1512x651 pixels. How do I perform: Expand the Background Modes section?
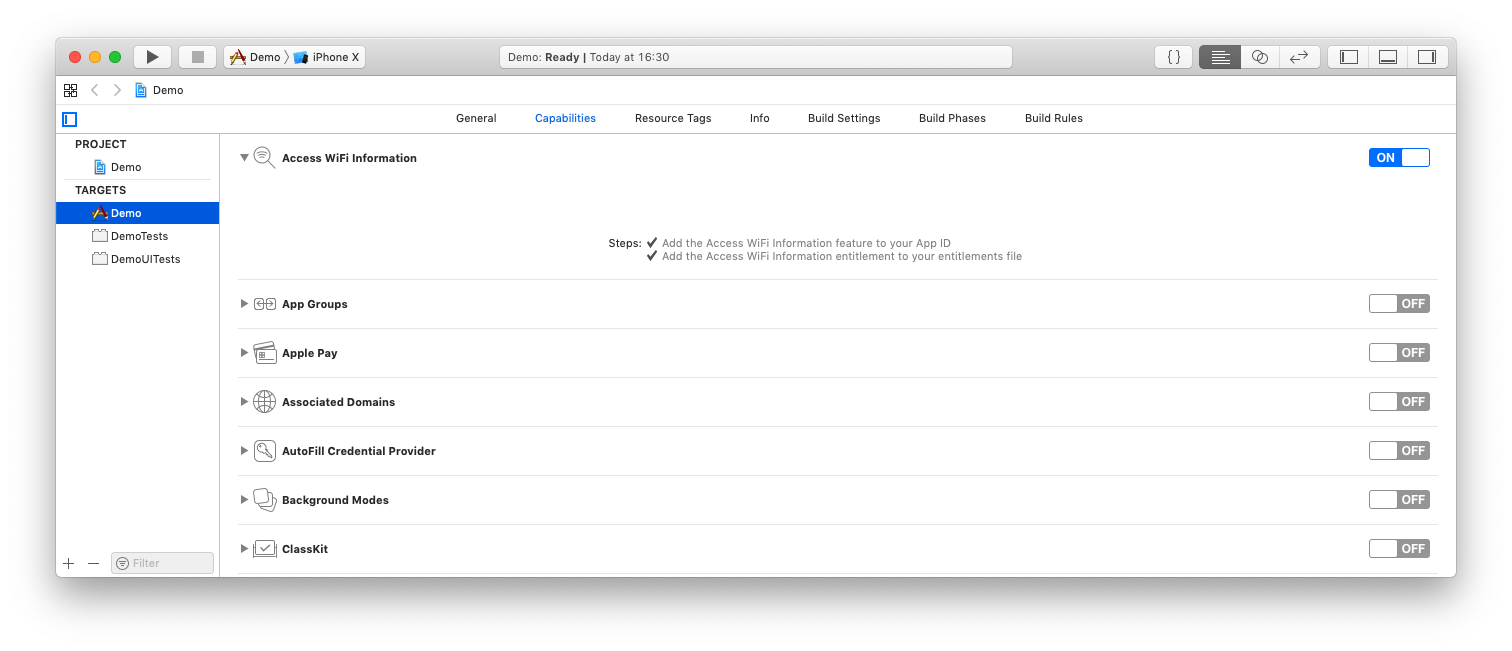point(244,500)
